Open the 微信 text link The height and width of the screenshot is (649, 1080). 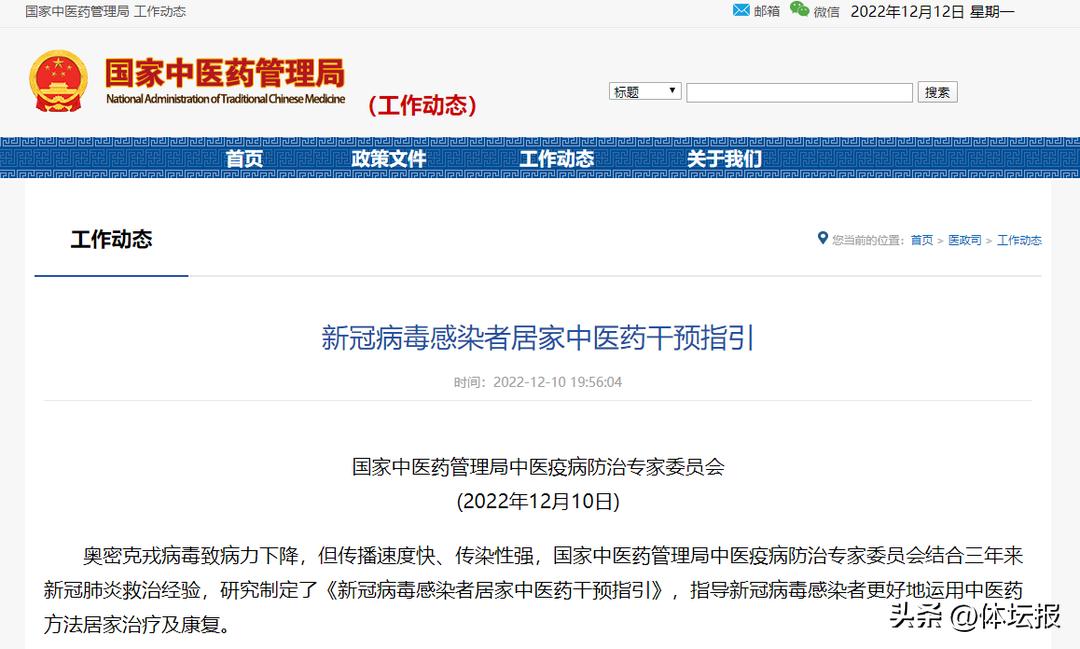pos(826,12)
